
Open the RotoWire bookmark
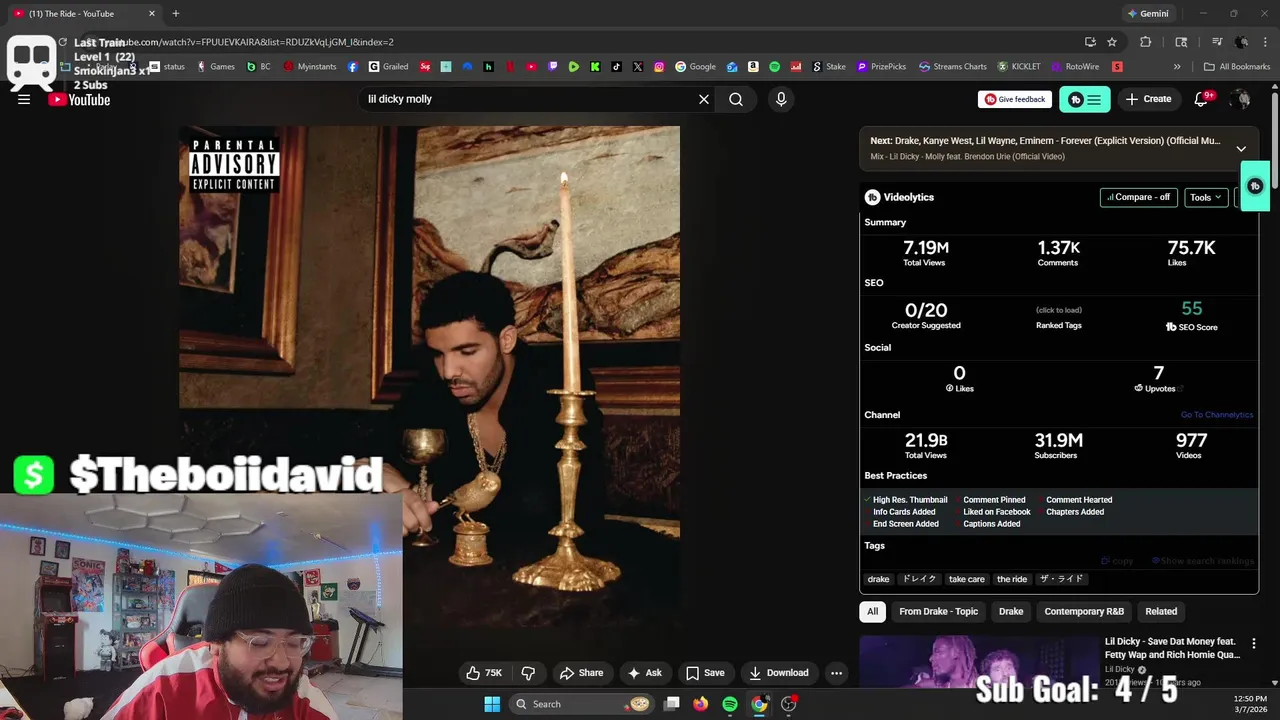[1074, 67]
